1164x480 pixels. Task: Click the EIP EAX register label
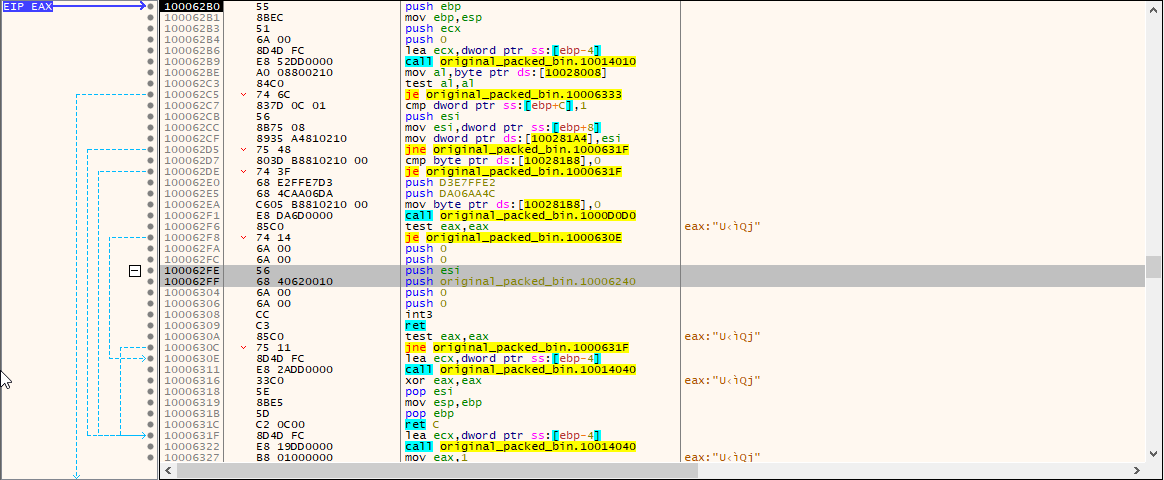click(x=27, y=6)
